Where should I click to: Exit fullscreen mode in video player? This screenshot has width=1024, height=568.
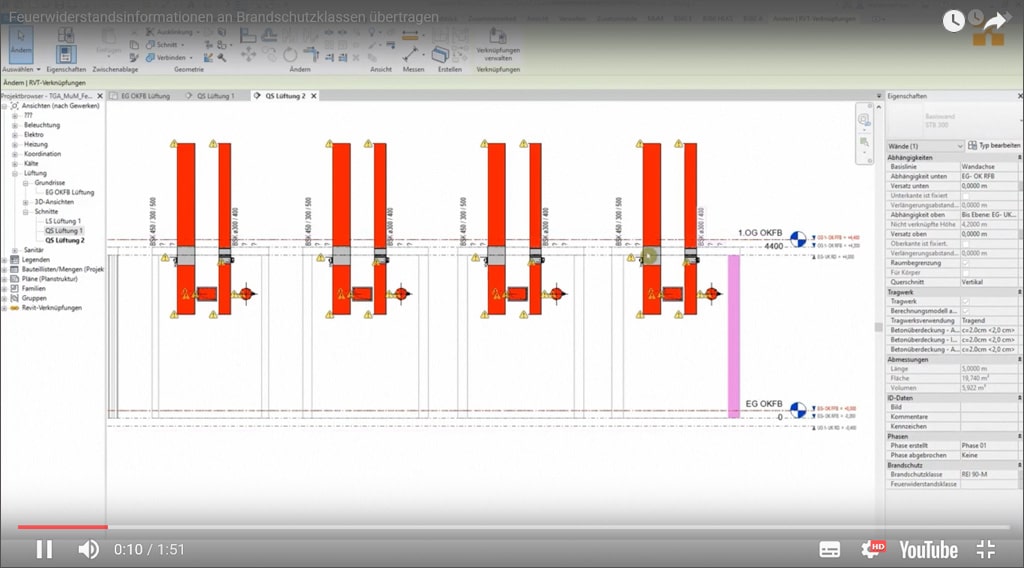986,549
